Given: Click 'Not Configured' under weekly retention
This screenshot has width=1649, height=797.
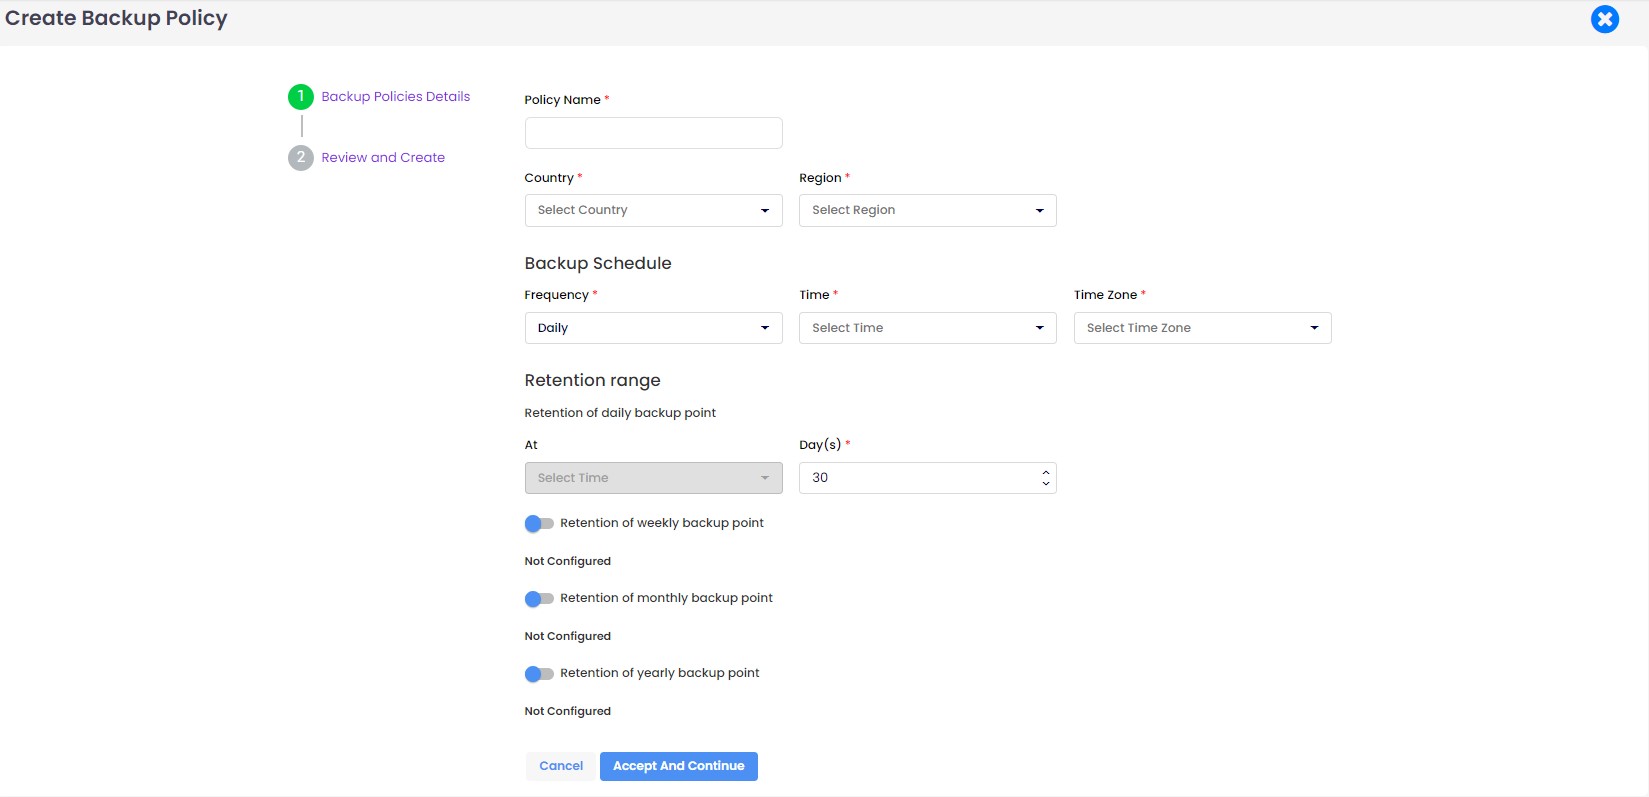Looking at the screenshot, I should coord(567,561).
